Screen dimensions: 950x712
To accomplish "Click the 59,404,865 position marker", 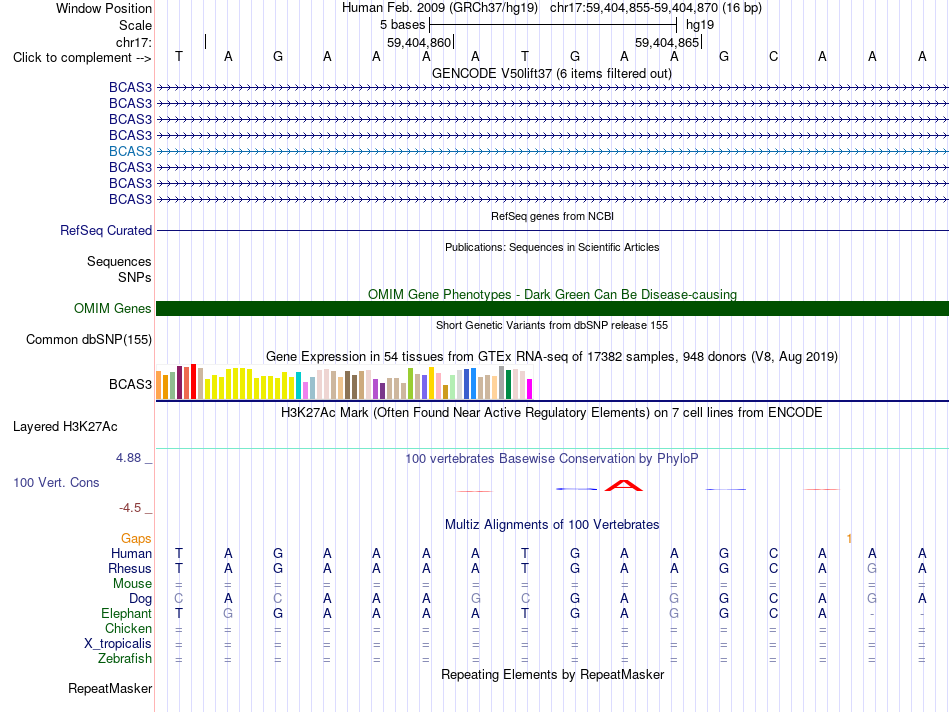I will [x=668, y=42].
